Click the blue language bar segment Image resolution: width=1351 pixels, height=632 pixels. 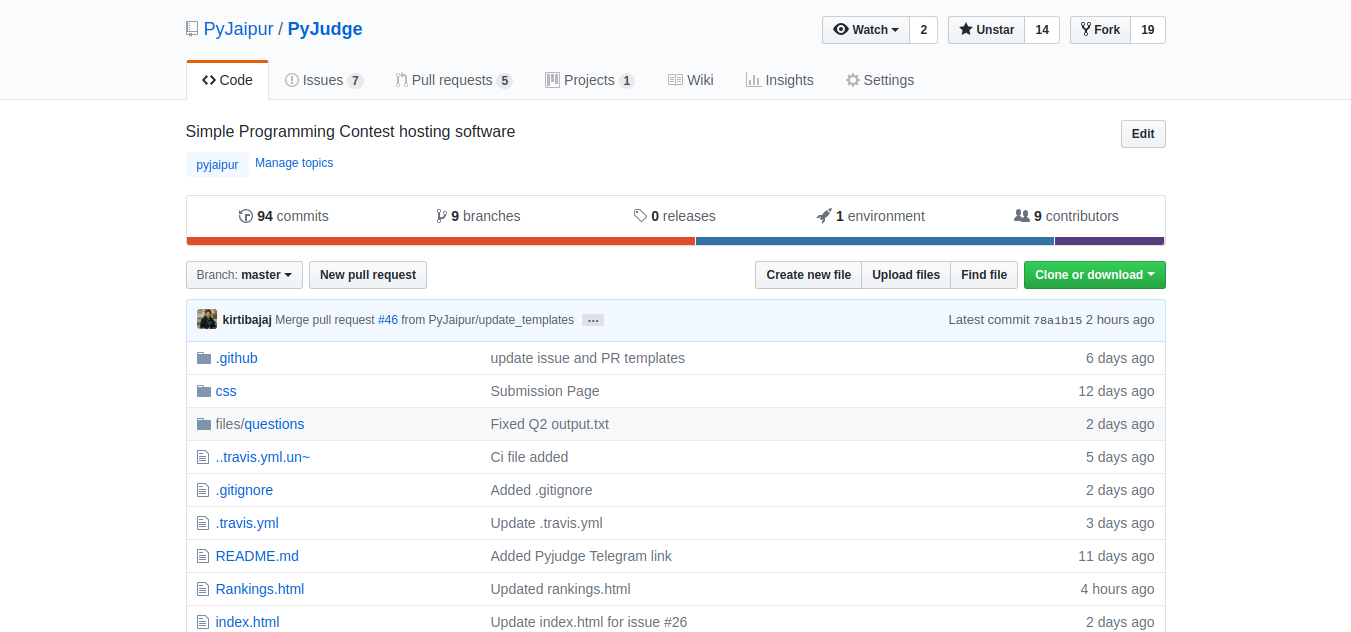point(875,241)
